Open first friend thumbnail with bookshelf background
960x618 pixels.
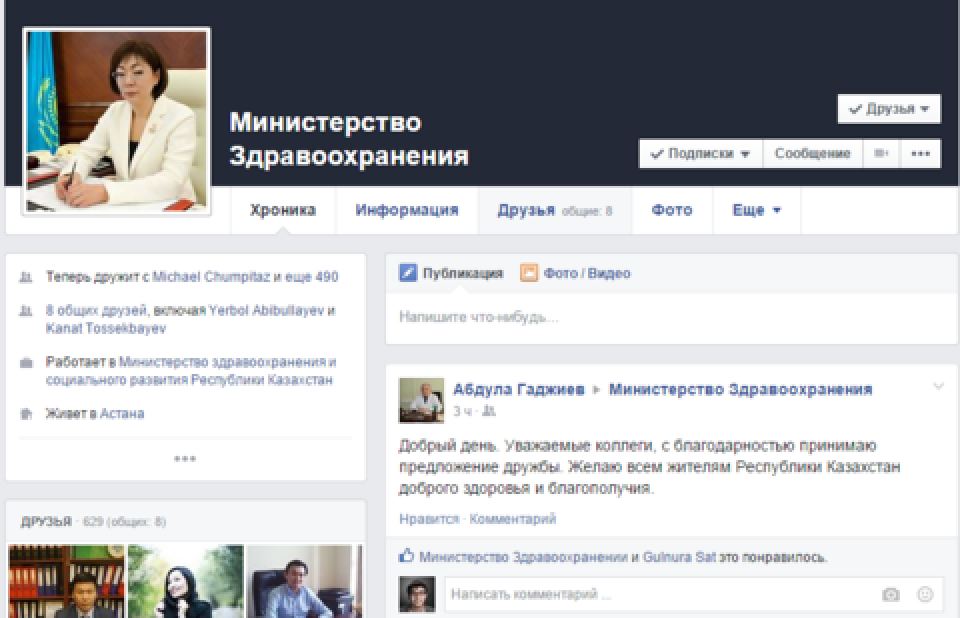coord(66,581)
